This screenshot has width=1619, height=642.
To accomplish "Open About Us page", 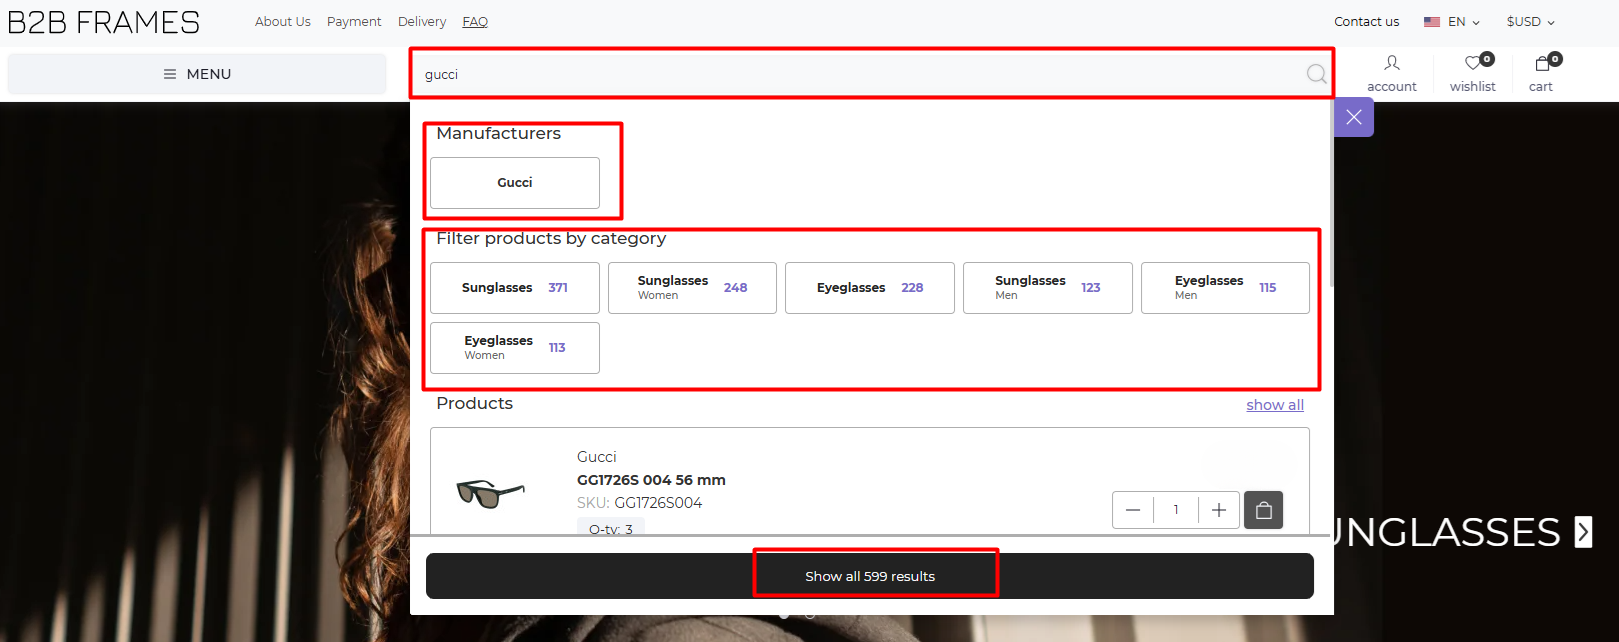I will pyautogui.click(x=283, y=21).
